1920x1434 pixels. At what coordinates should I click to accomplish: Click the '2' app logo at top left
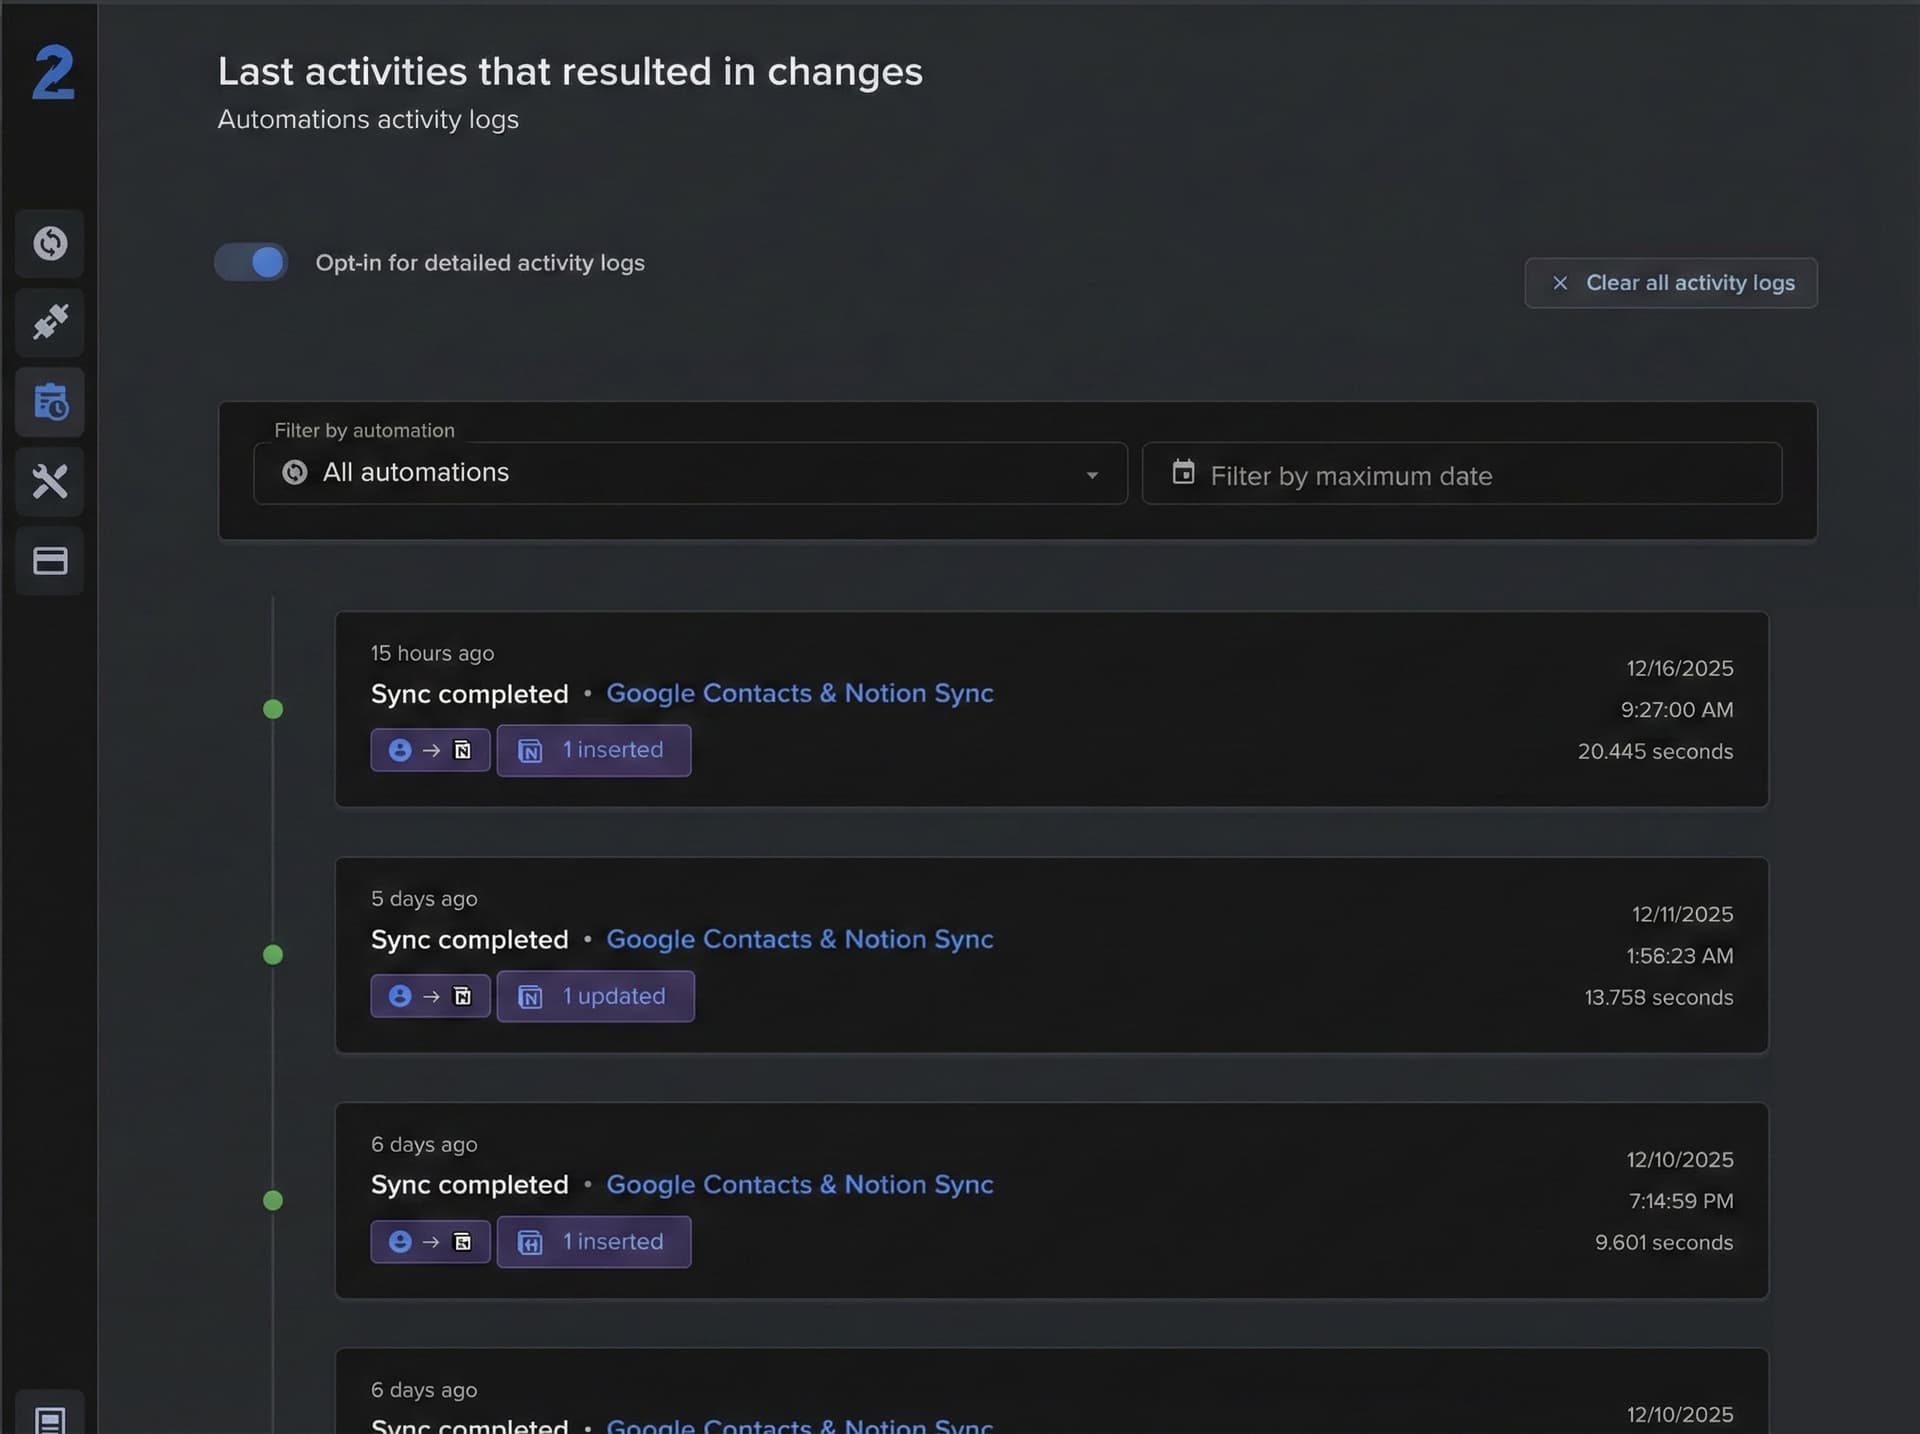pos(52,72)
